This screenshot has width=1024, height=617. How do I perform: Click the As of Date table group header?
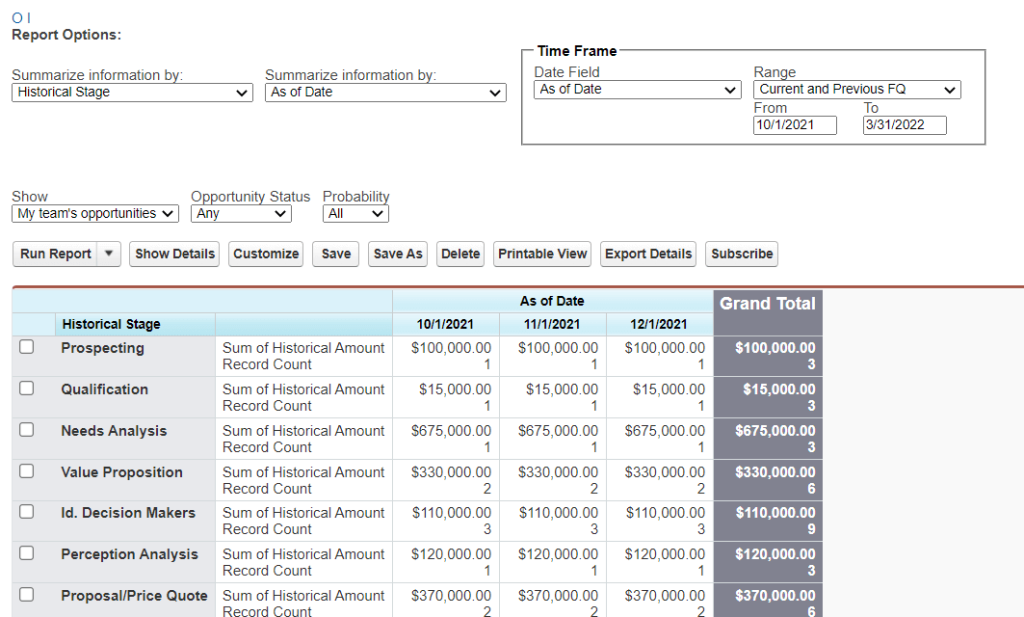tap(552, 301)
